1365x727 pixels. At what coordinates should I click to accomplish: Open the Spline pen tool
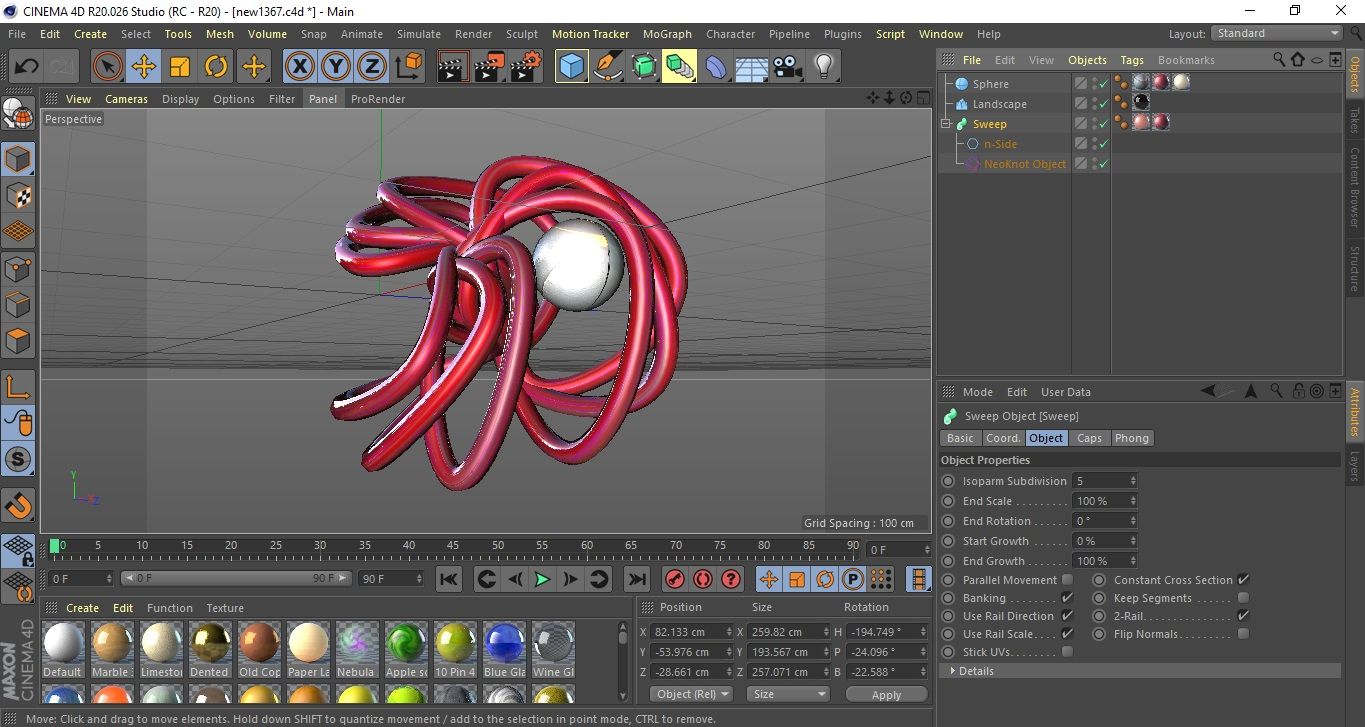(607, 67)
